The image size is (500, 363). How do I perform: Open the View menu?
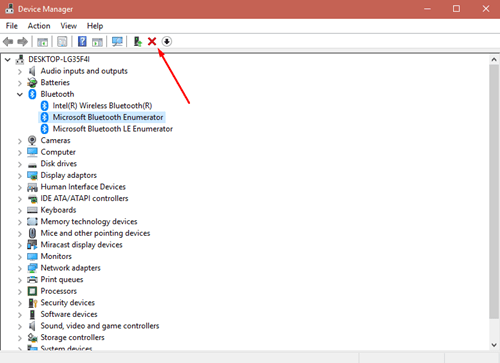click(69, 26)
